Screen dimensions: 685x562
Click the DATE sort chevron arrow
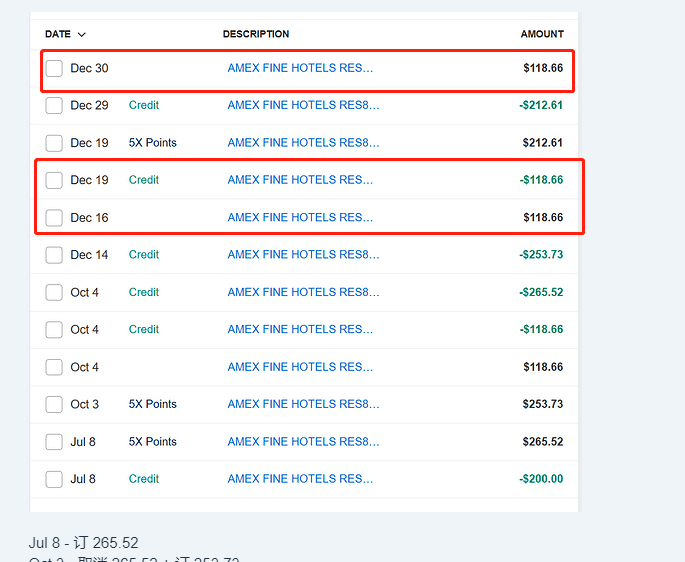[x=82, y=35]
